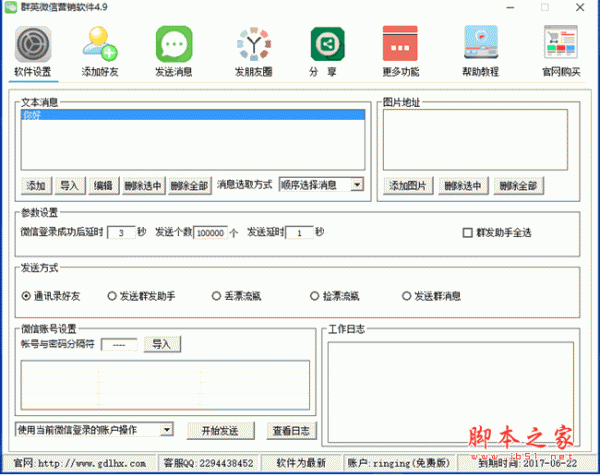Viewport: 600px width, 476px height.
Task: Click the 客服QQ 2294438452 status entry
Action: click(x=209, y=463)
